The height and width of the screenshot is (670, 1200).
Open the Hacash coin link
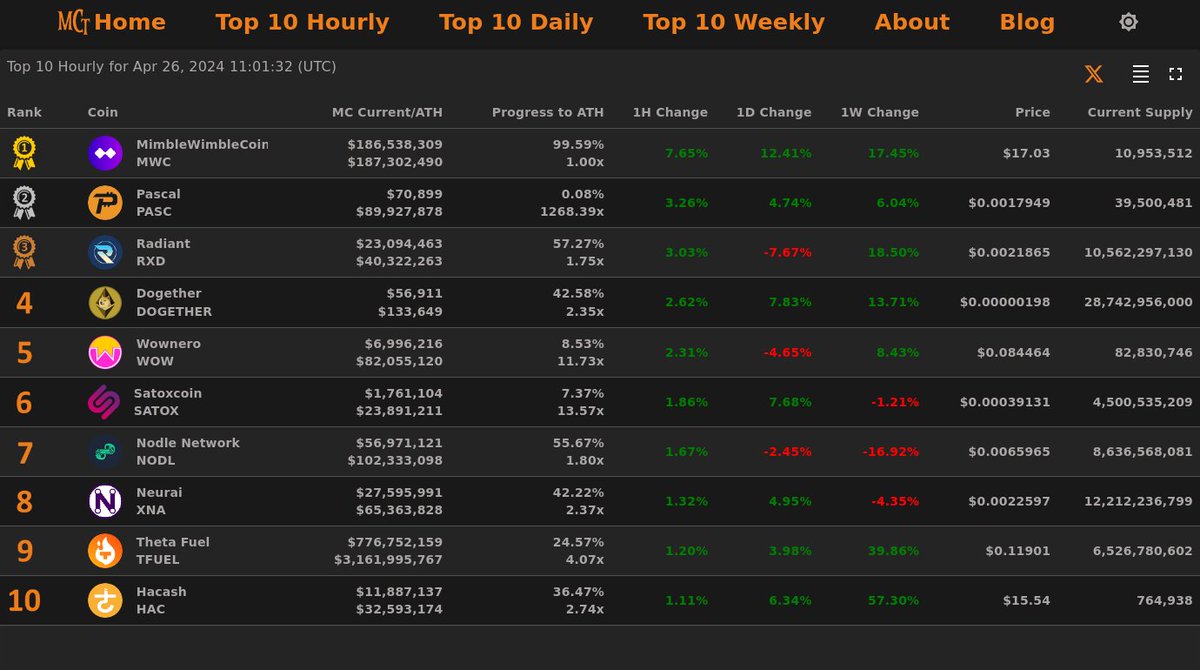pos(162,592)
